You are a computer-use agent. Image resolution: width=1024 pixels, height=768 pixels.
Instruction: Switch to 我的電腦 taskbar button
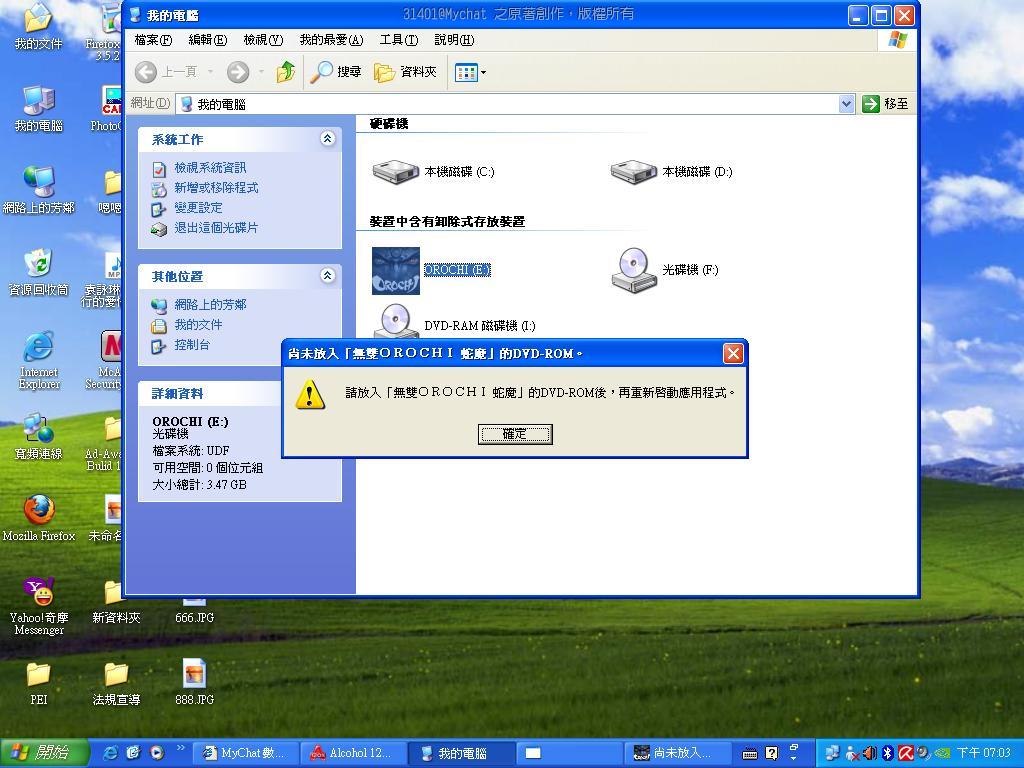pos(461,753)
